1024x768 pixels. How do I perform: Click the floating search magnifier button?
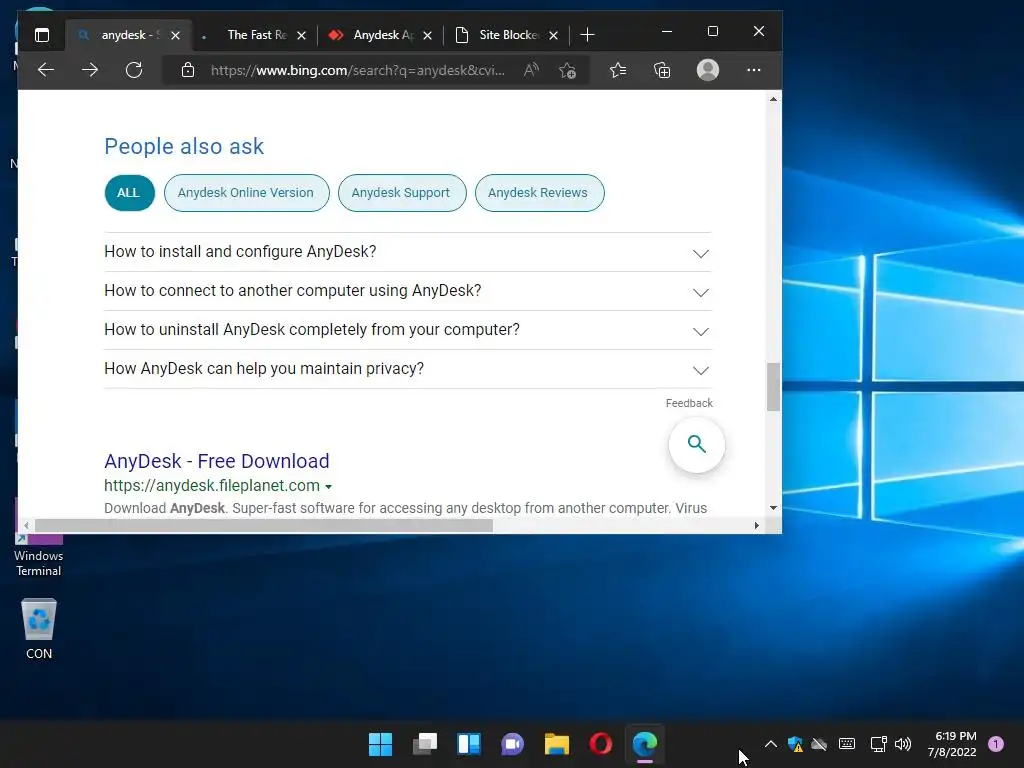[697, 444]
